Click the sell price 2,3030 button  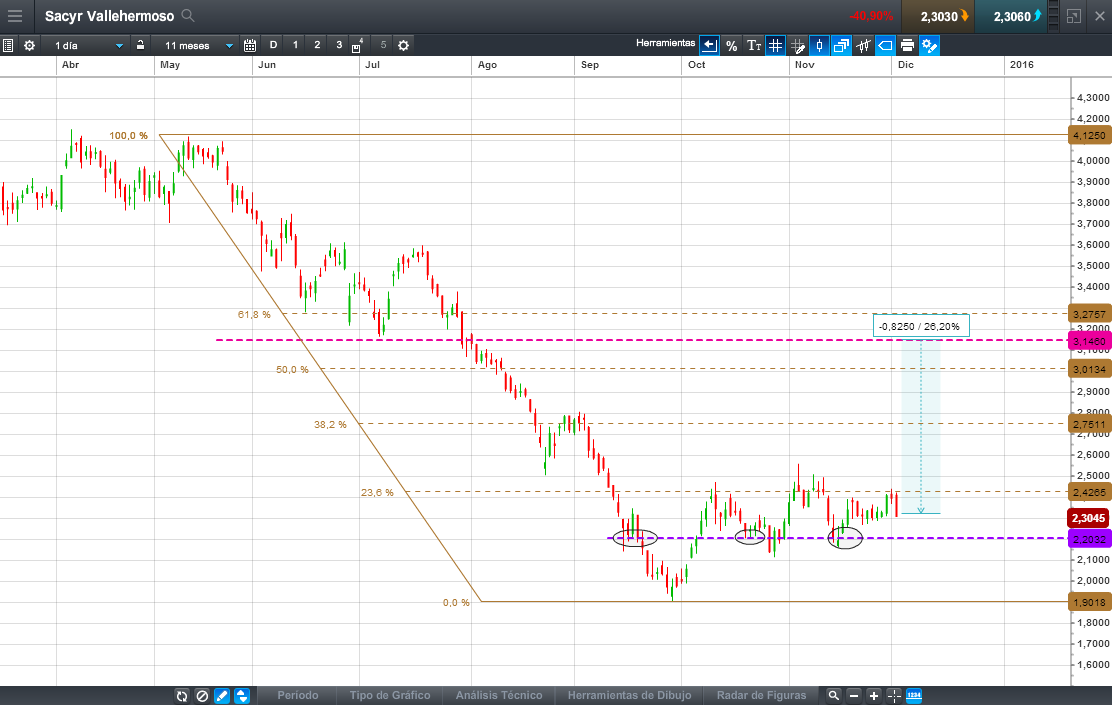click(x=937, y=16)
